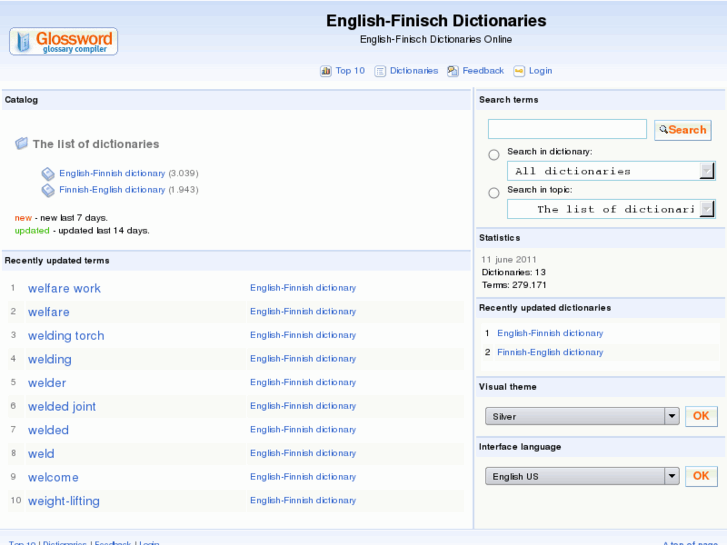Open the term welding torch
This screenshot has height=545, width=727.
coord(66,336)
